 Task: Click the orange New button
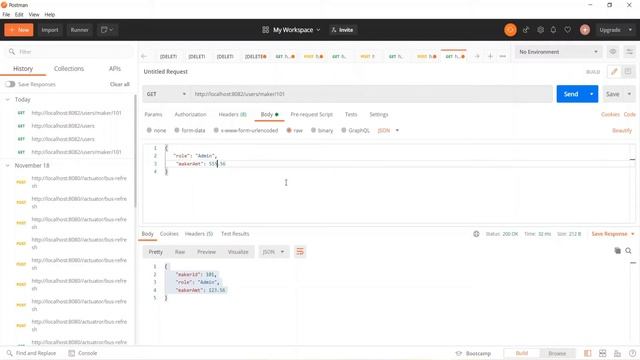pyautogui.click(x=19, y=30)
